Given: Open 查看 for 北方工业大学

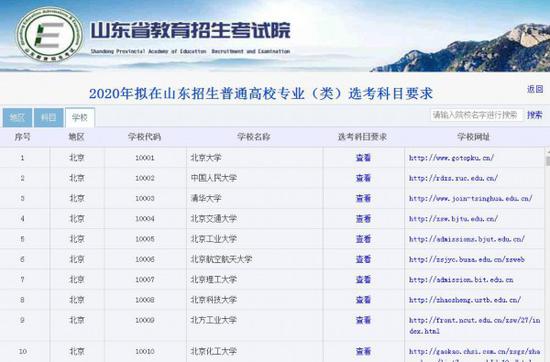Looking at the screenshot, I should click(x=363, y=321).
